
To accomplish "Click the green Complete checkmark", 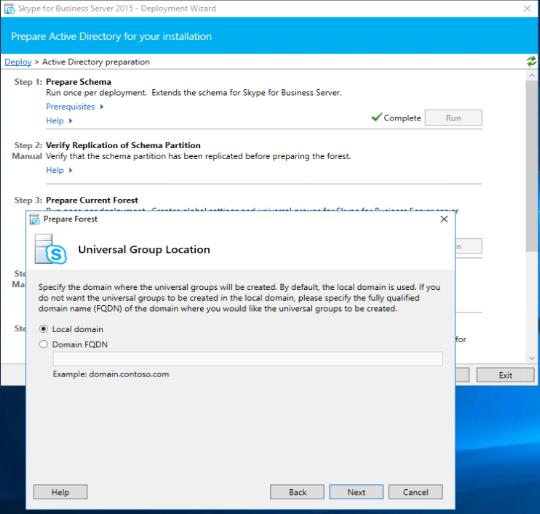I will (377, 117).
